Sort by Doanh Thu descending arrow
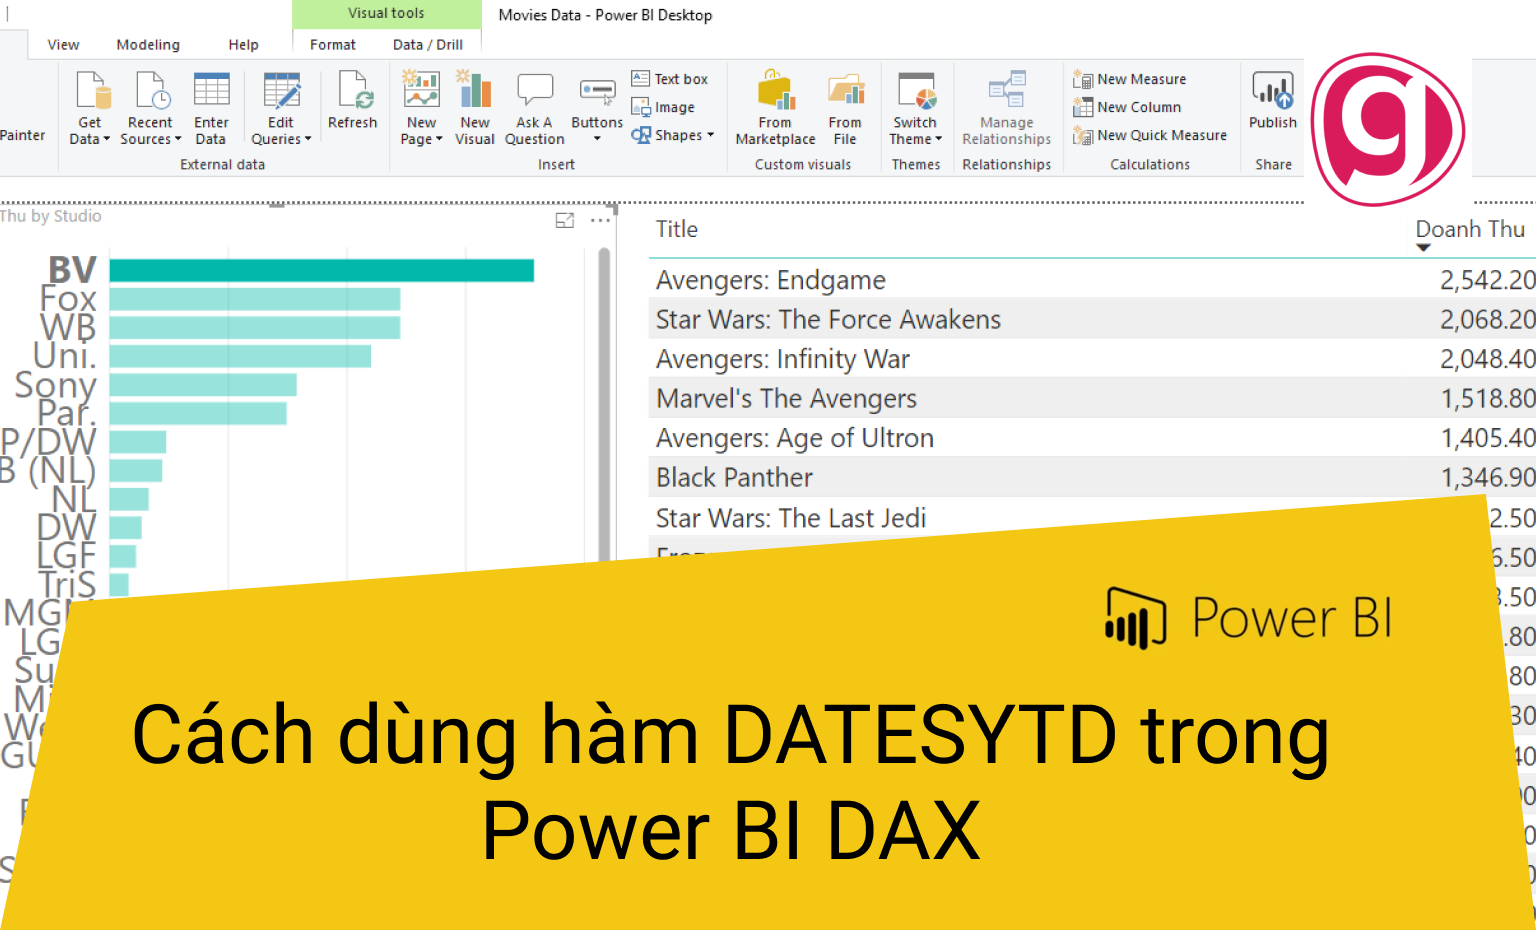 1424,248
